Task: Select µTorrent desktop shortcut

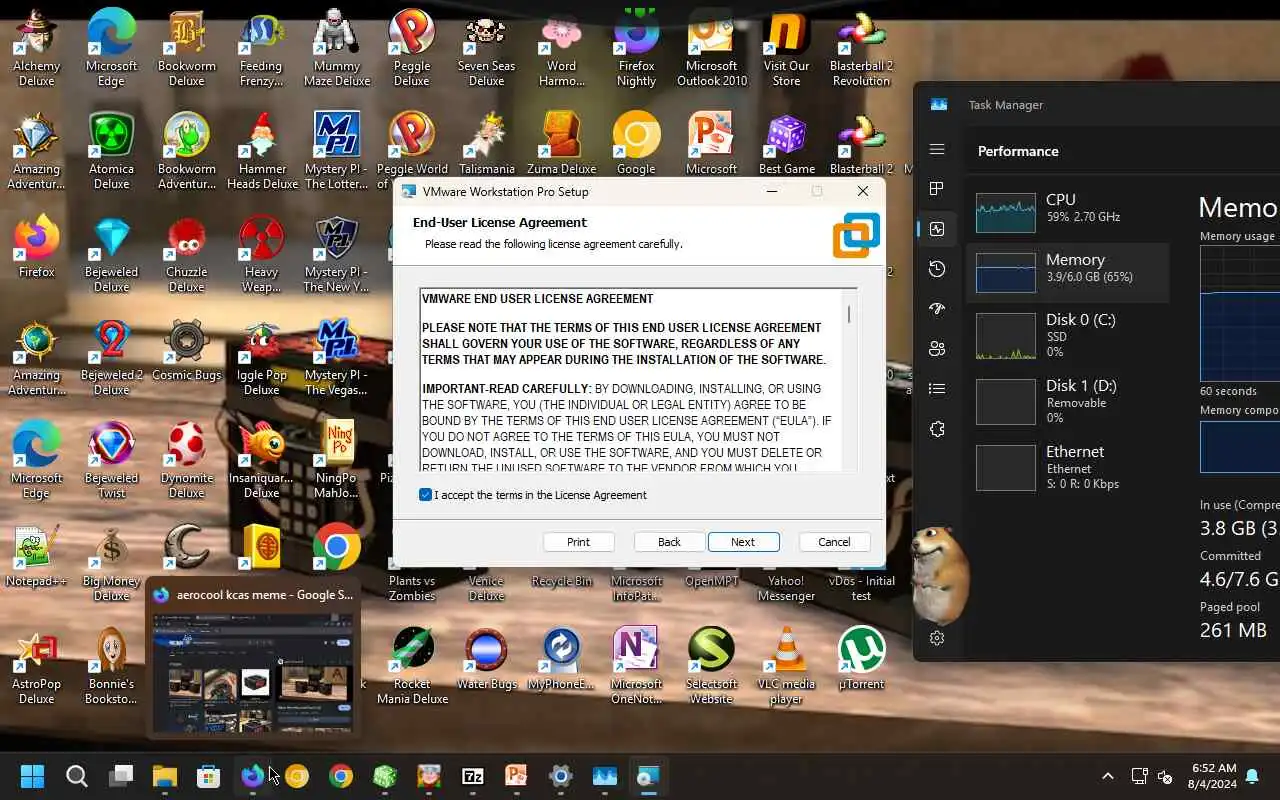Action: coord(861,658)
